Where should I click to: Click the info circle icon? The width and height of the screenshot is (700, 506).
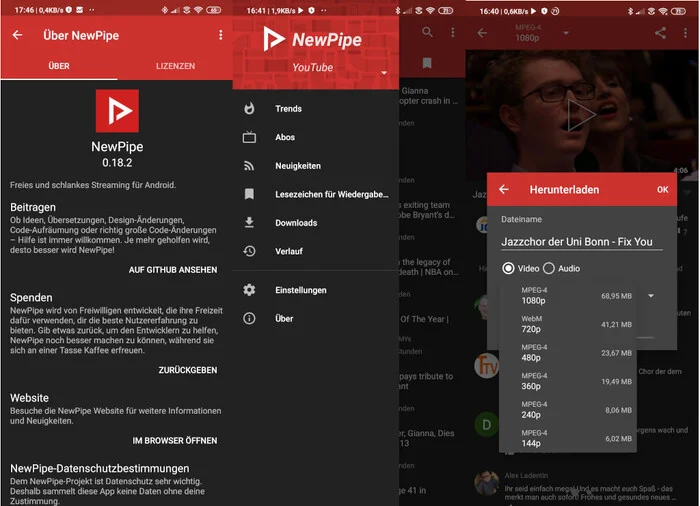249,318
